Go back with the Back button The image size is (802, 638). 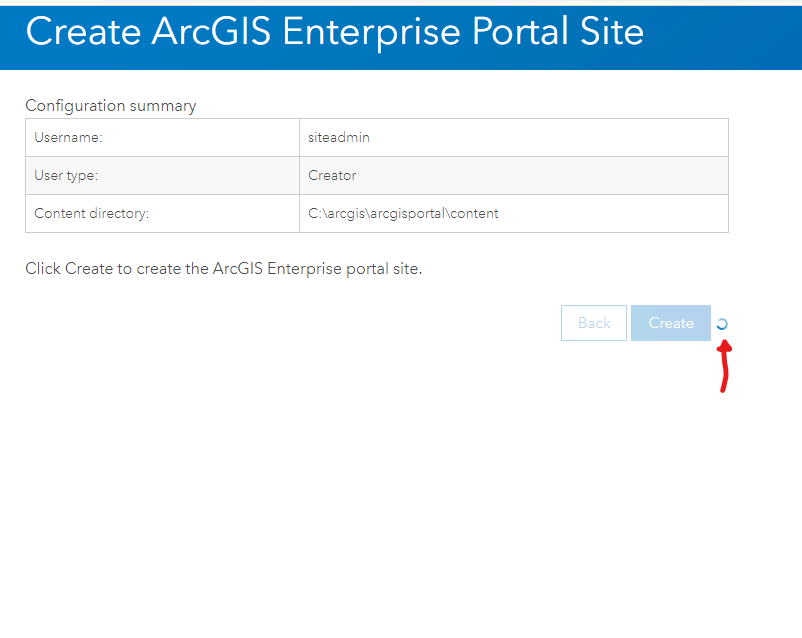[x=594, y=323]
